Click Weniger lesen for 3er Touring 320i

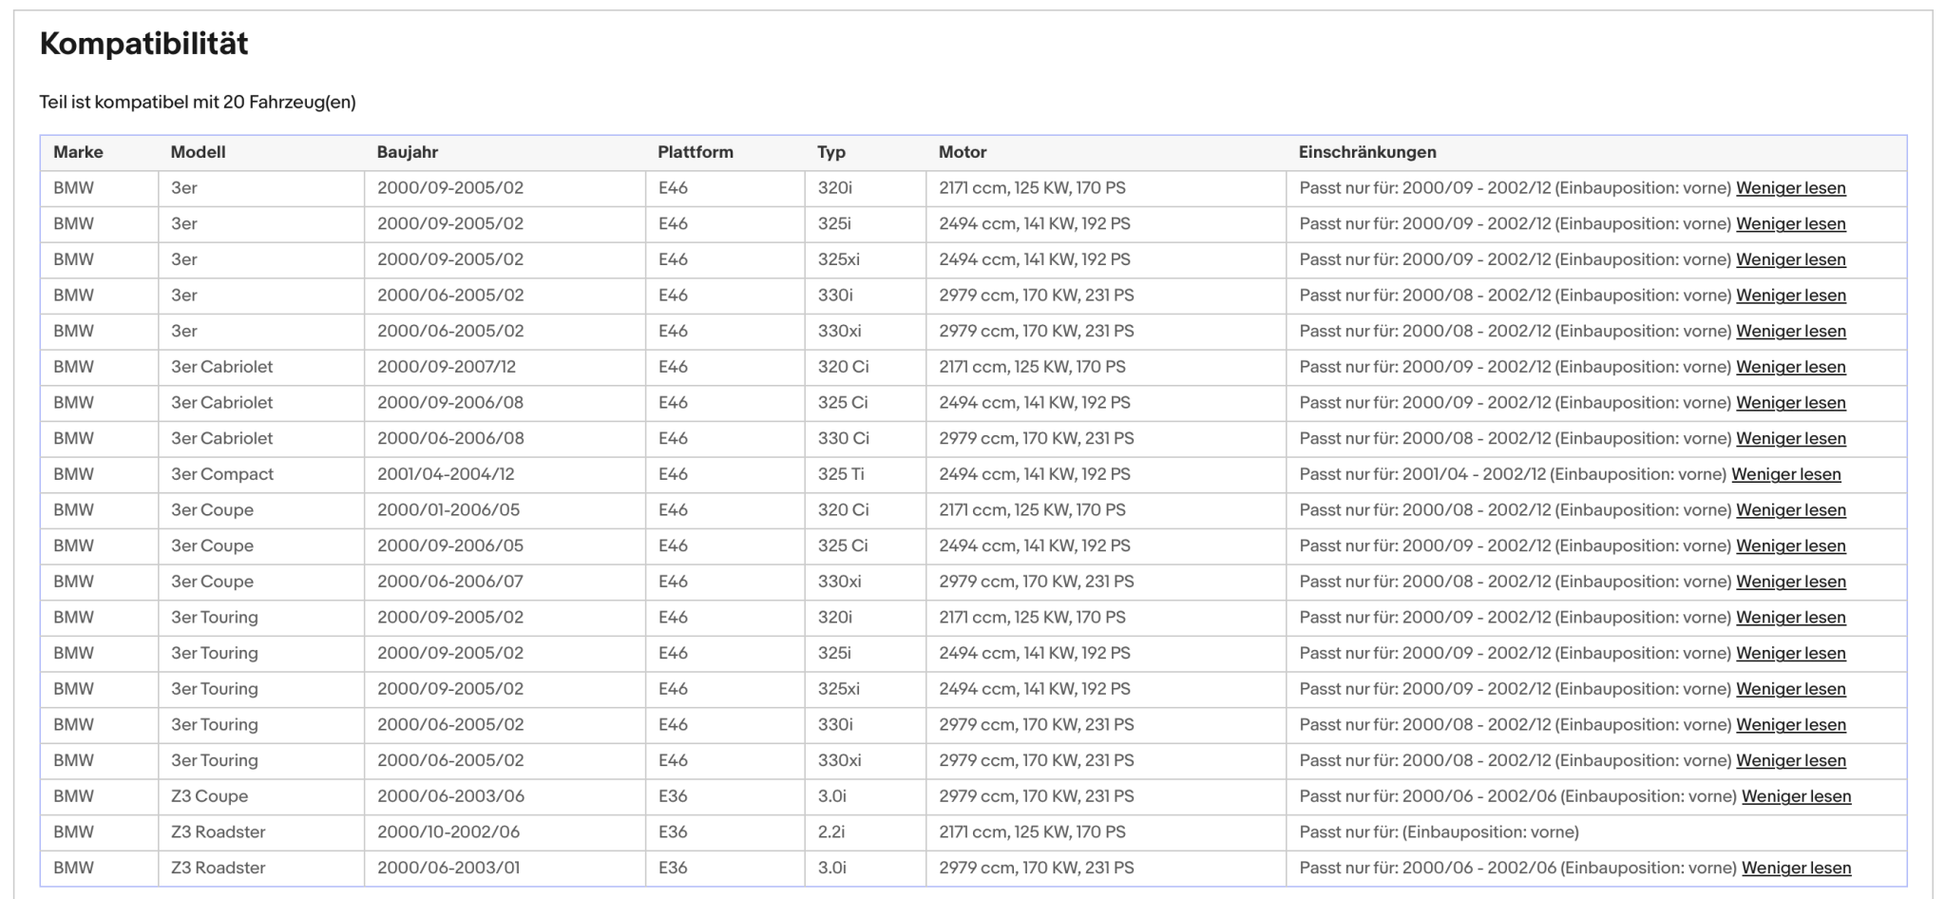click(1790, 617)
